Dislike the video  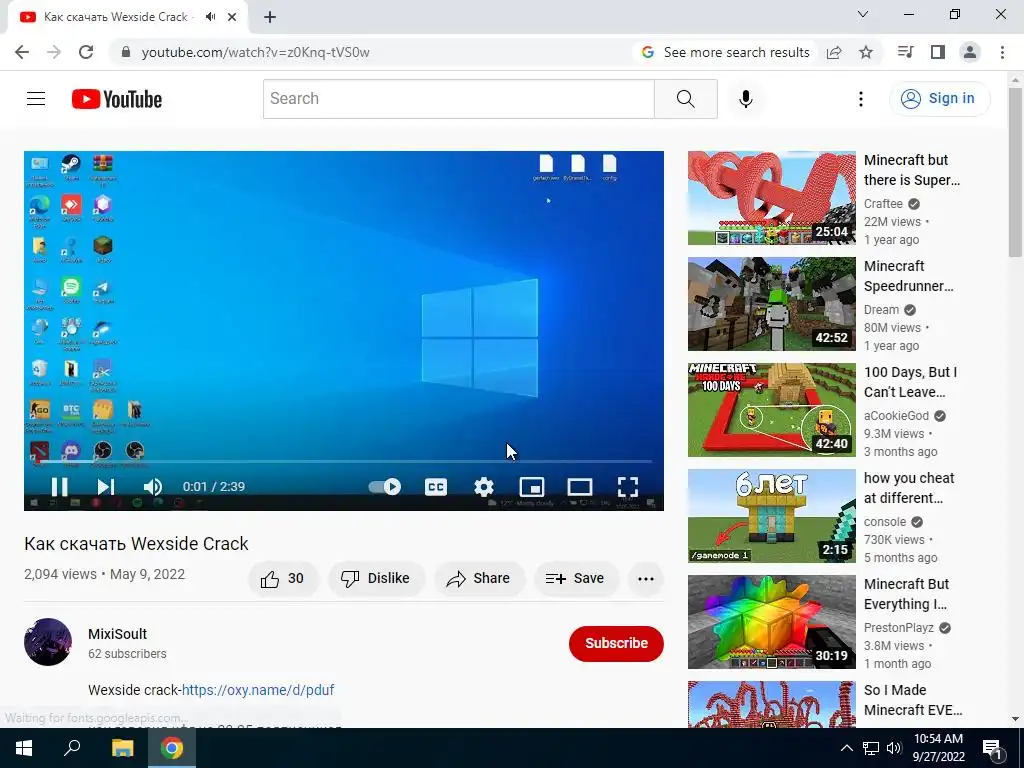click(376, 579)
